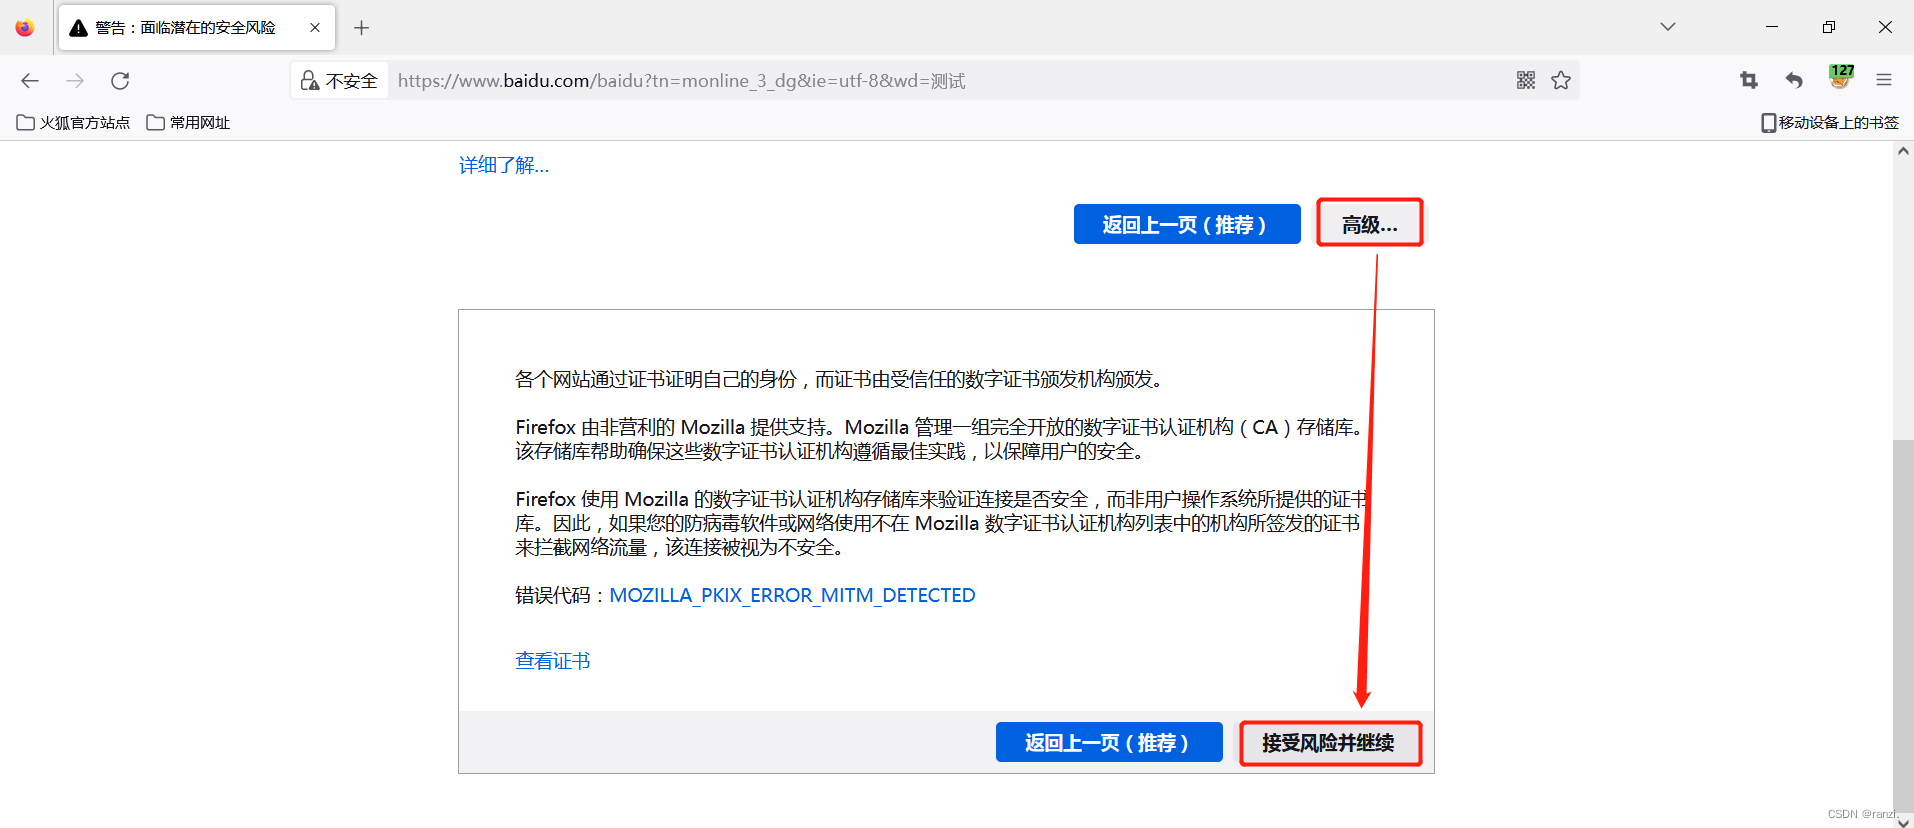Click the 详细了解 link
Screen dimensions: 1914x828
(504, 166)
